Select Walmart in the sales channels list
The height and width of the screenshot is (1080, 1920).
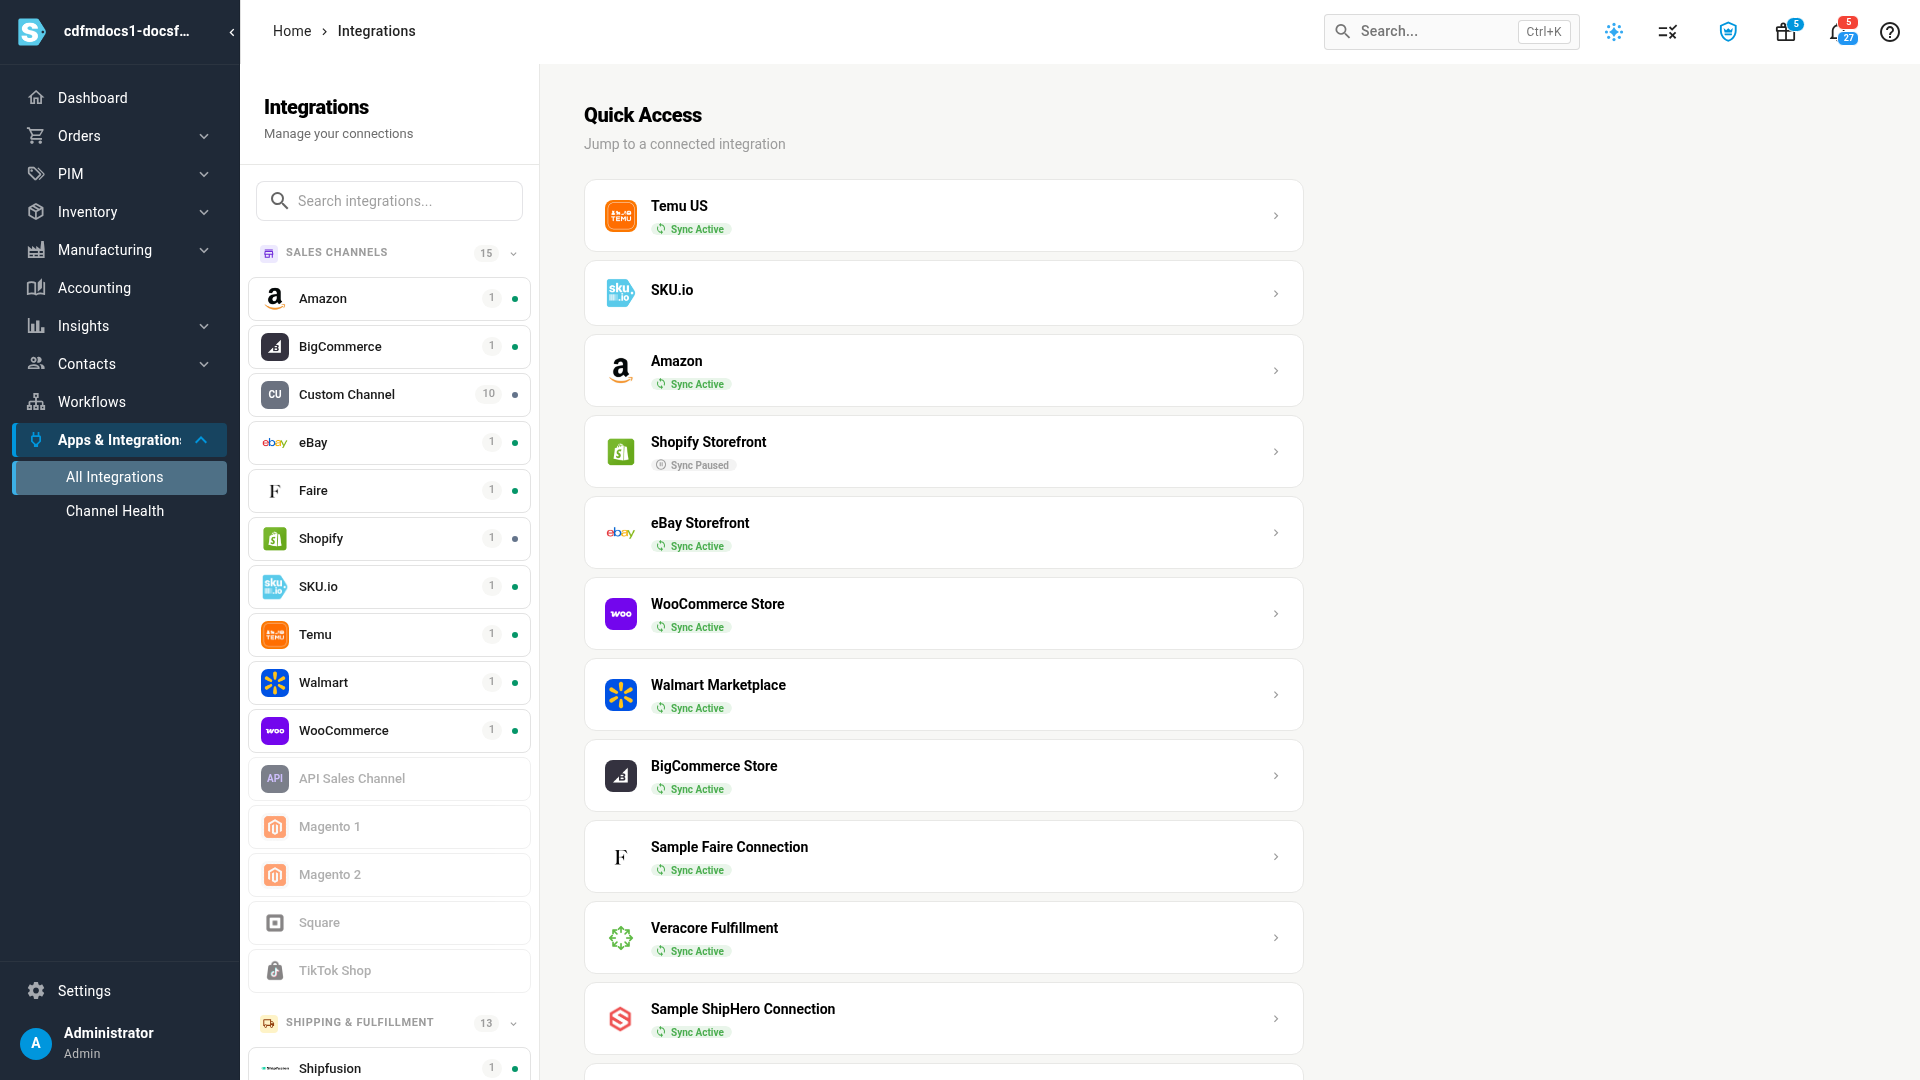(x=389, y=683)
